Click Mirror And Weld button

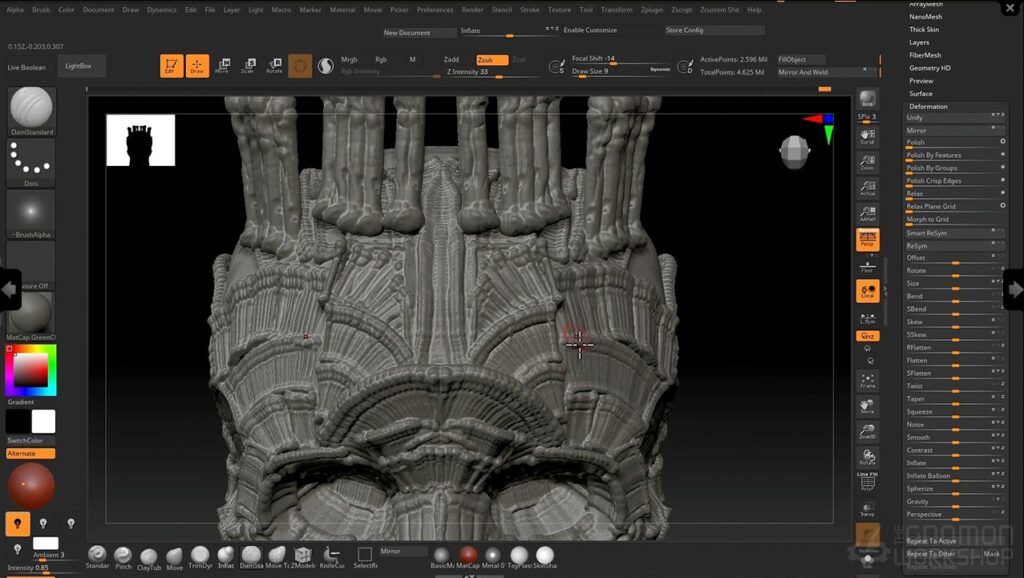click(x=827, y=72)
